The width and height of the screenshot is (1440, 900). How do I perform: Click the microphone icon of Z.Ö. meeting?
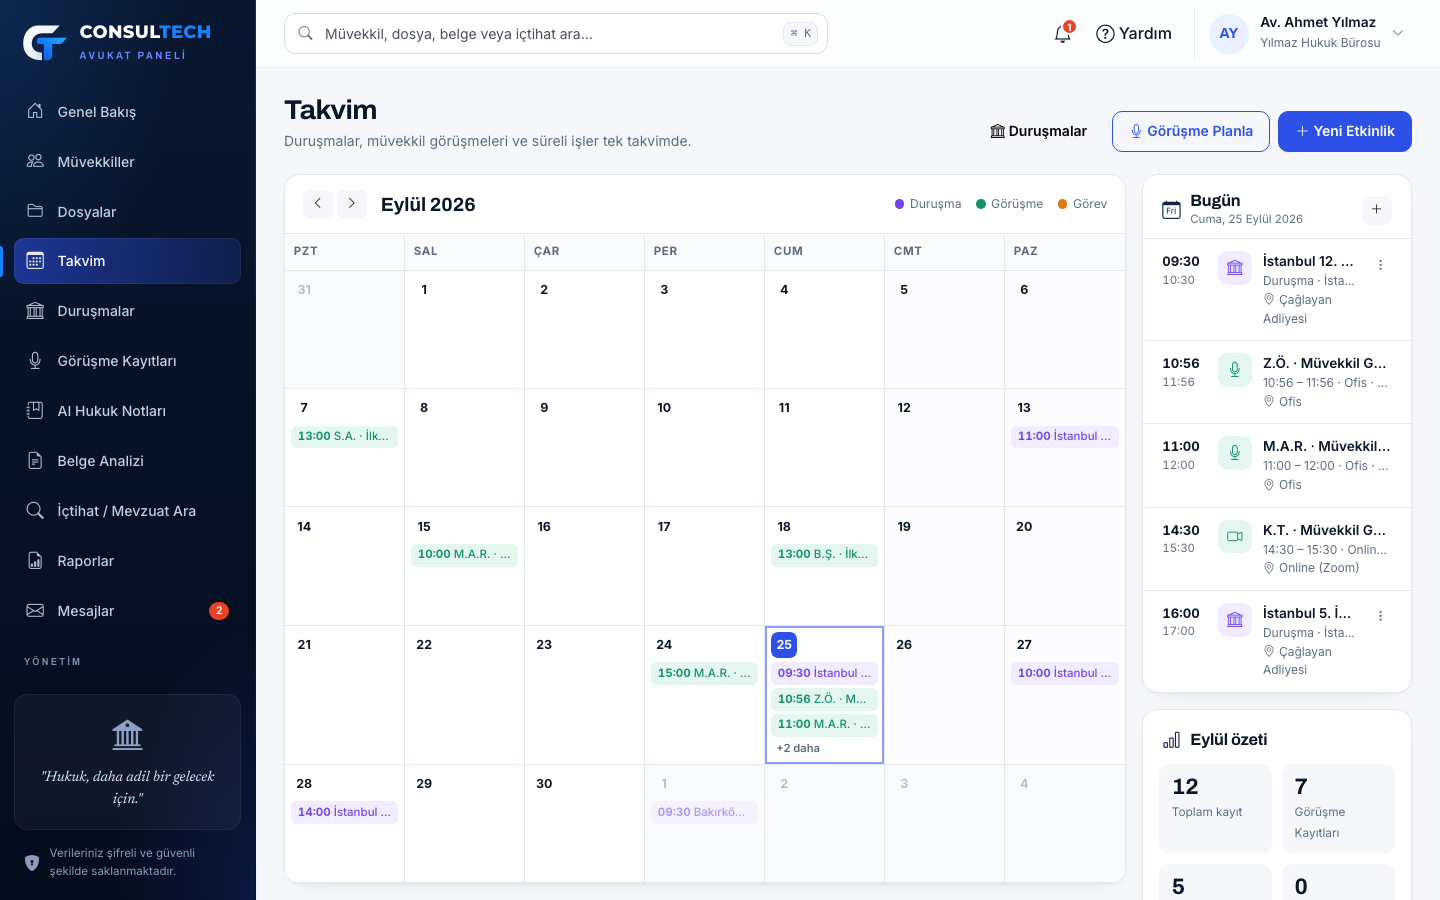1235,369
